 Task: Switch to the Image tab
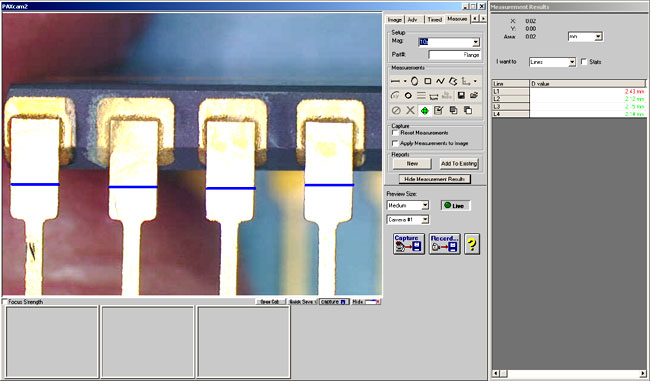coord(395,20)
